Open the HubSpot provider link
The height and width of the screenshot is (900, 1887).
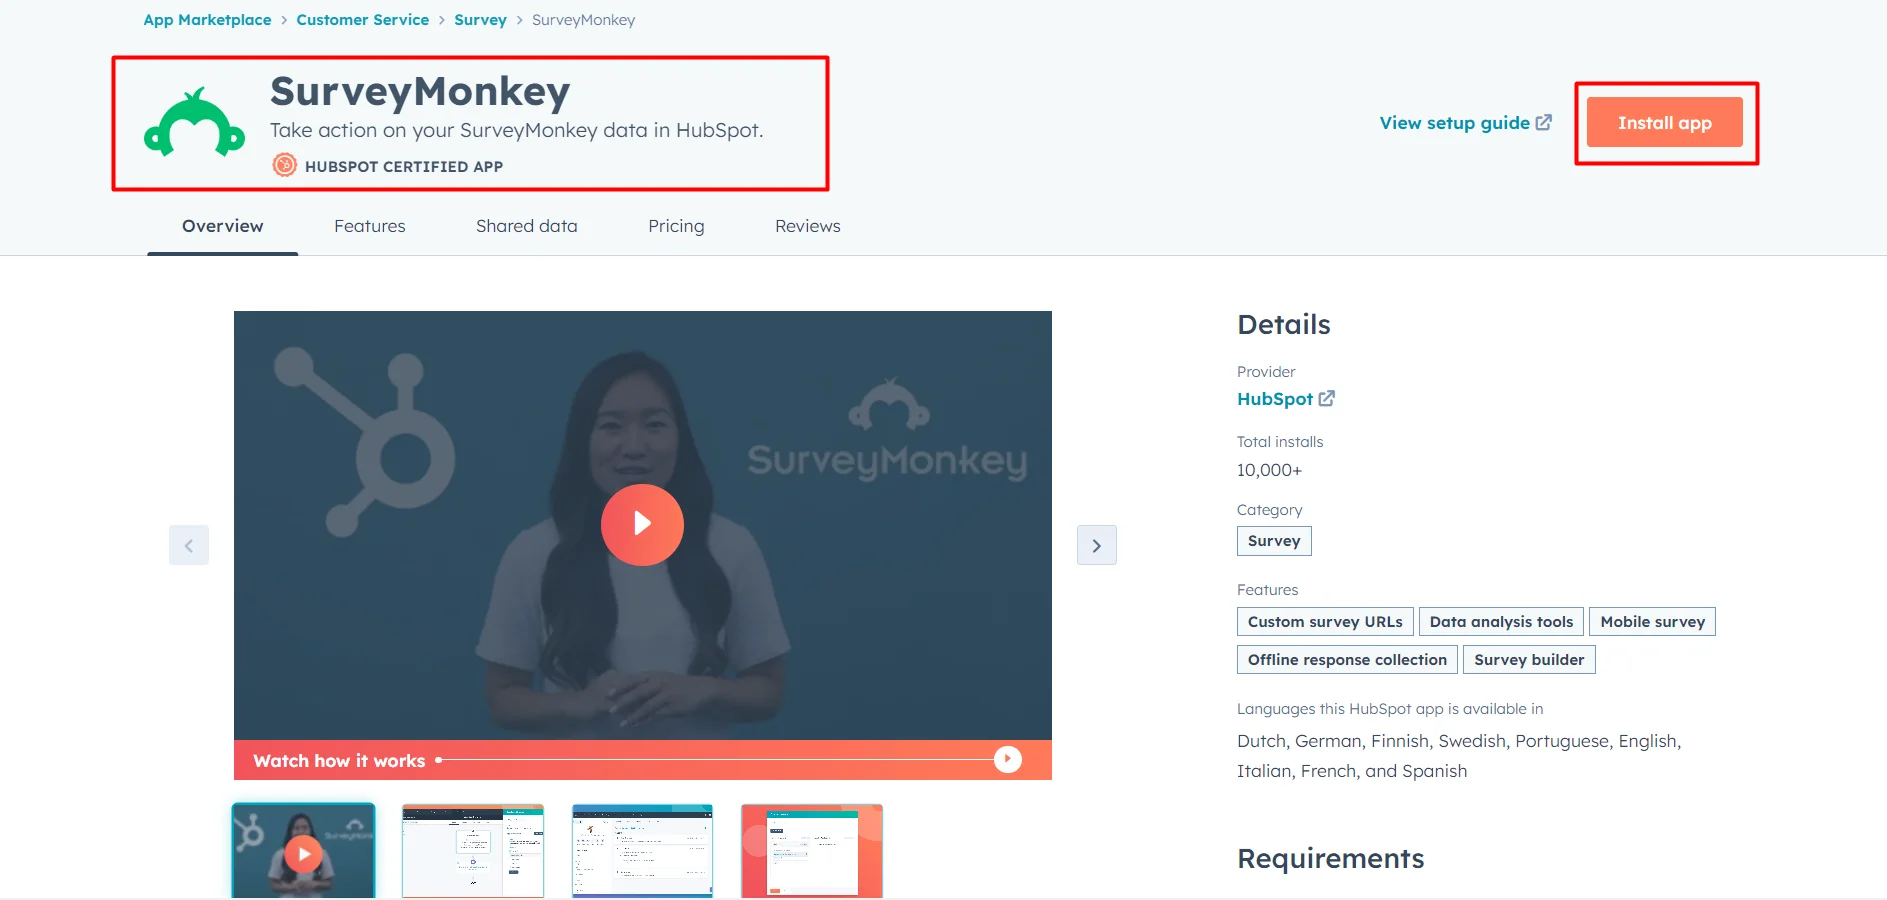pos(1275,398)
